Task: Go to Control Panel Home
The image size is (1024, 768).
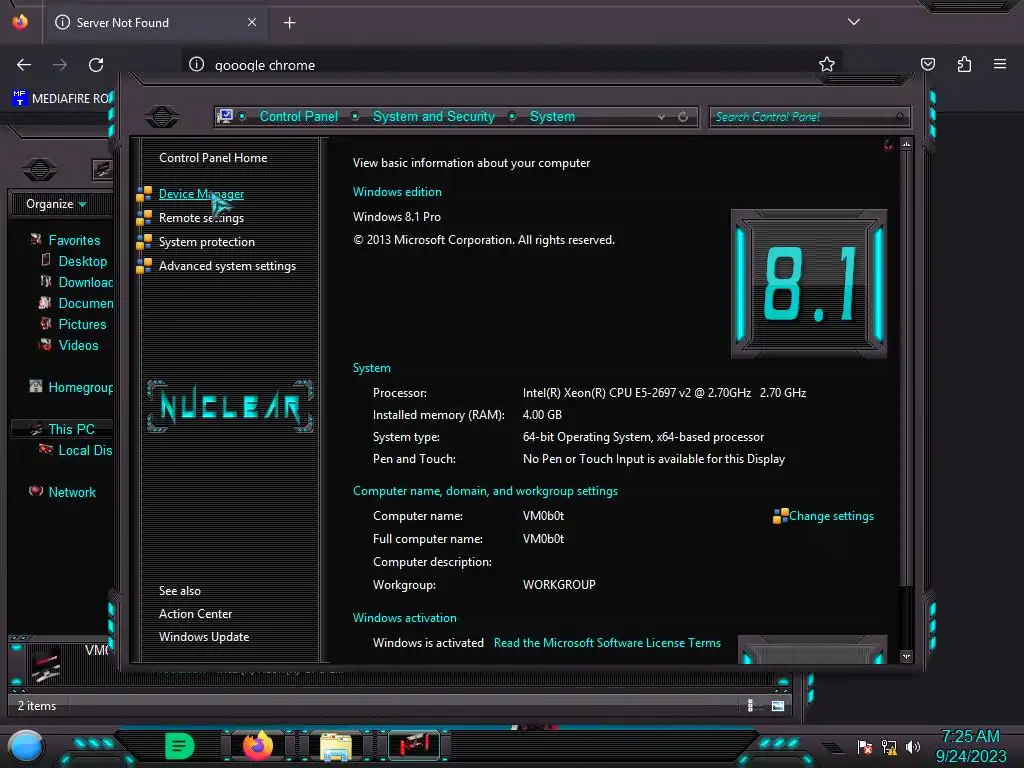Action: pos(213,158)
